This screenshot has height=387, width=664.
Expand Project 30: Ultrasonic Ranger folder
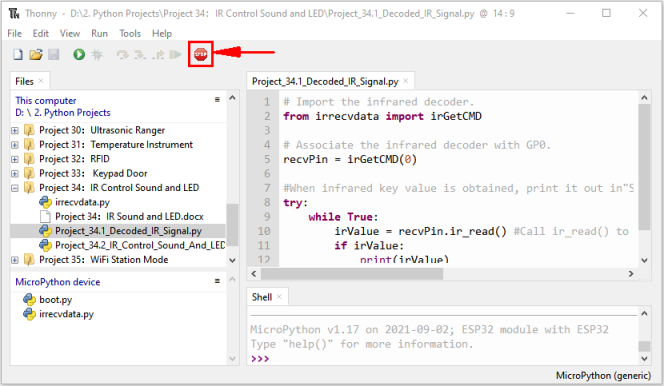coord(15,130)
